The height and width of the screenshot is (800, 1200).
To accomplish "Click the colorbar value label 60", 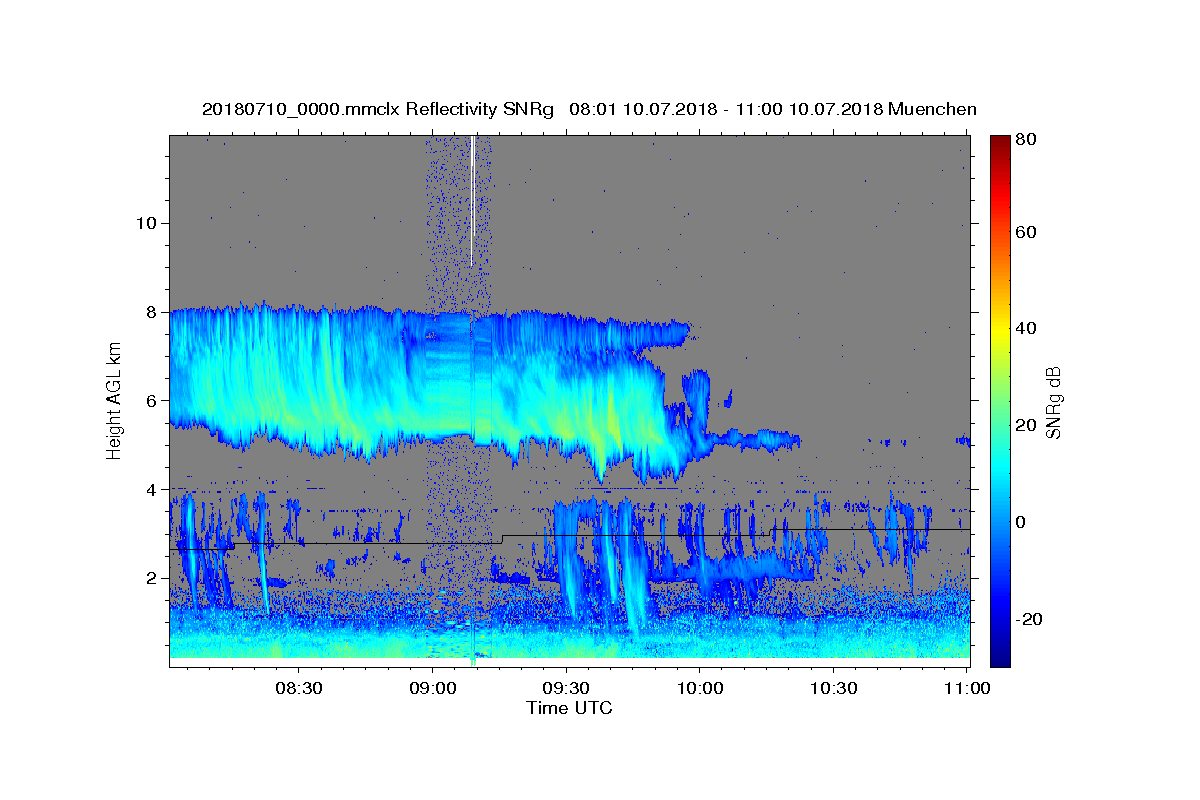I will click(1026, 232).
